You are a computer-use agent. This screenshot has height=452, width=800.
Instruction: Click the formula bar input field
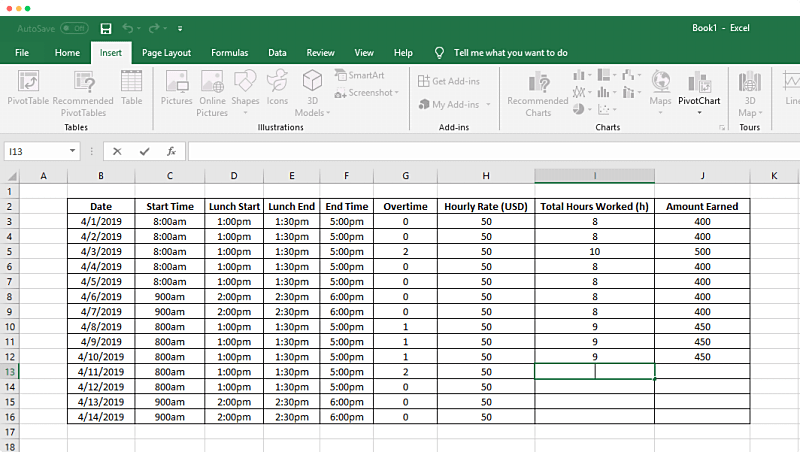tap(490, 151)
